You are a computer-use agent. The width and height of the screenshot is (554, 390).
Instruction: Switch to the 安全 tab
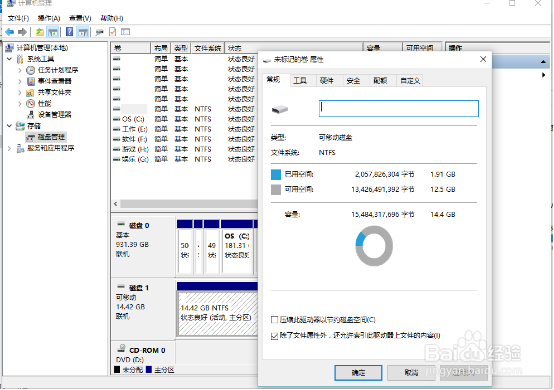tap(353, 81)
